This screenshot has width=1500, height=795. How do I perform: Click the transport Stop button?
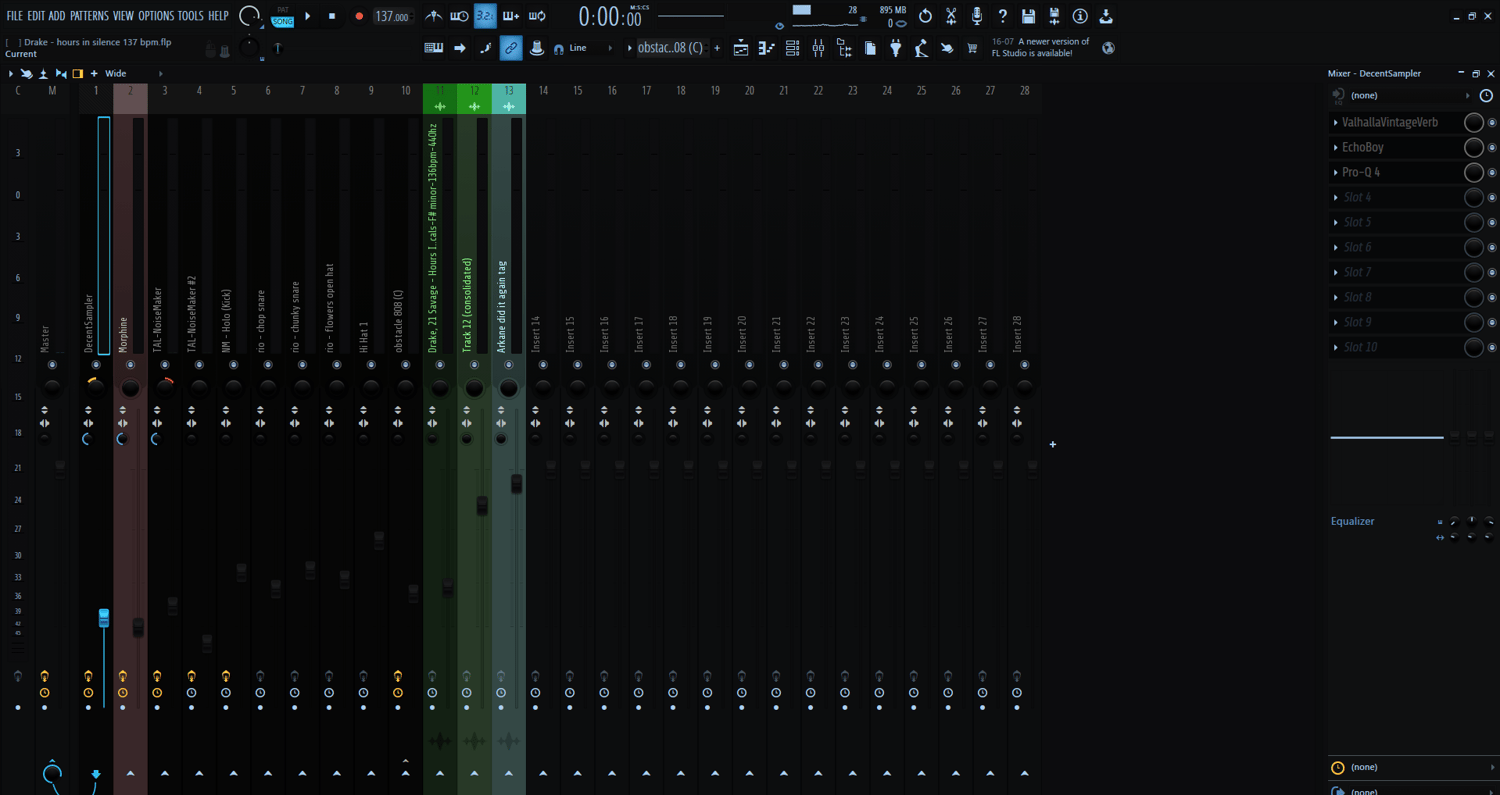tap(332, 16)
